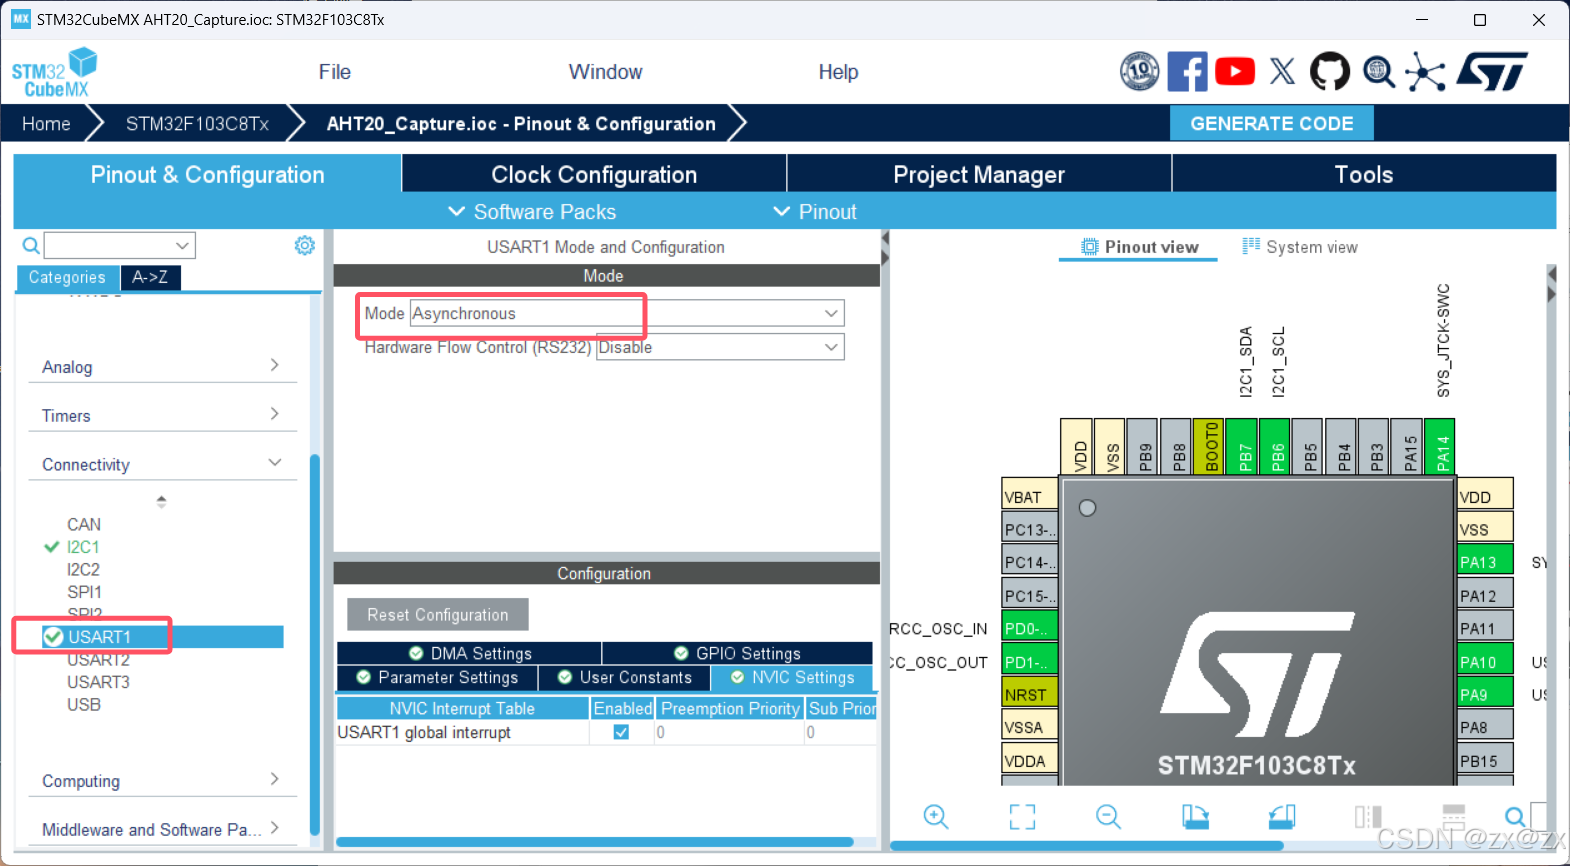Open the File menu
This screenshot has width=1570, height=866.
[x=335, y=72]
